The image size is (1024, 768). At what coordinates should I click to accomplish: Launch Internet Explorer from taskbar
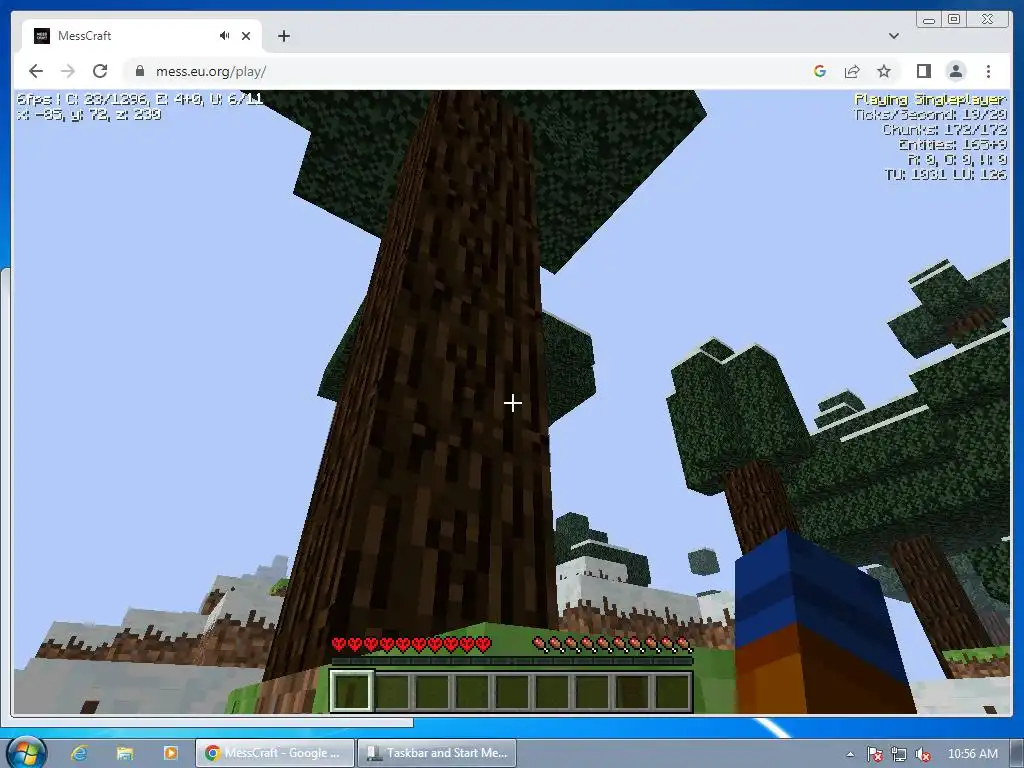80,753
